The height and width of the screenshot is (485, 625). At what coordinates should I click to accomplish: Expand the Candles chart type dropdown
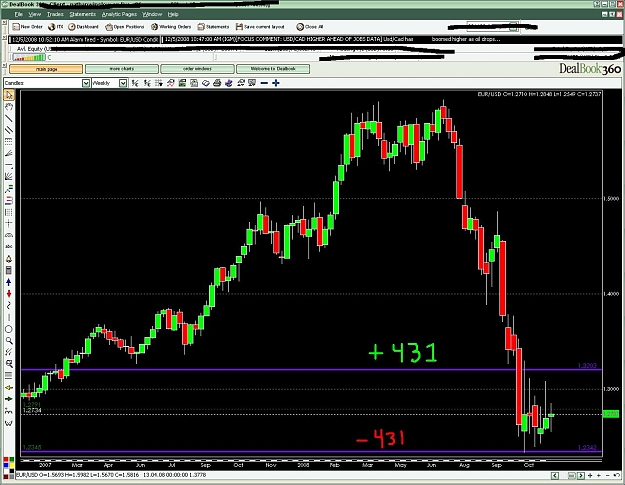tap(86, 83)
